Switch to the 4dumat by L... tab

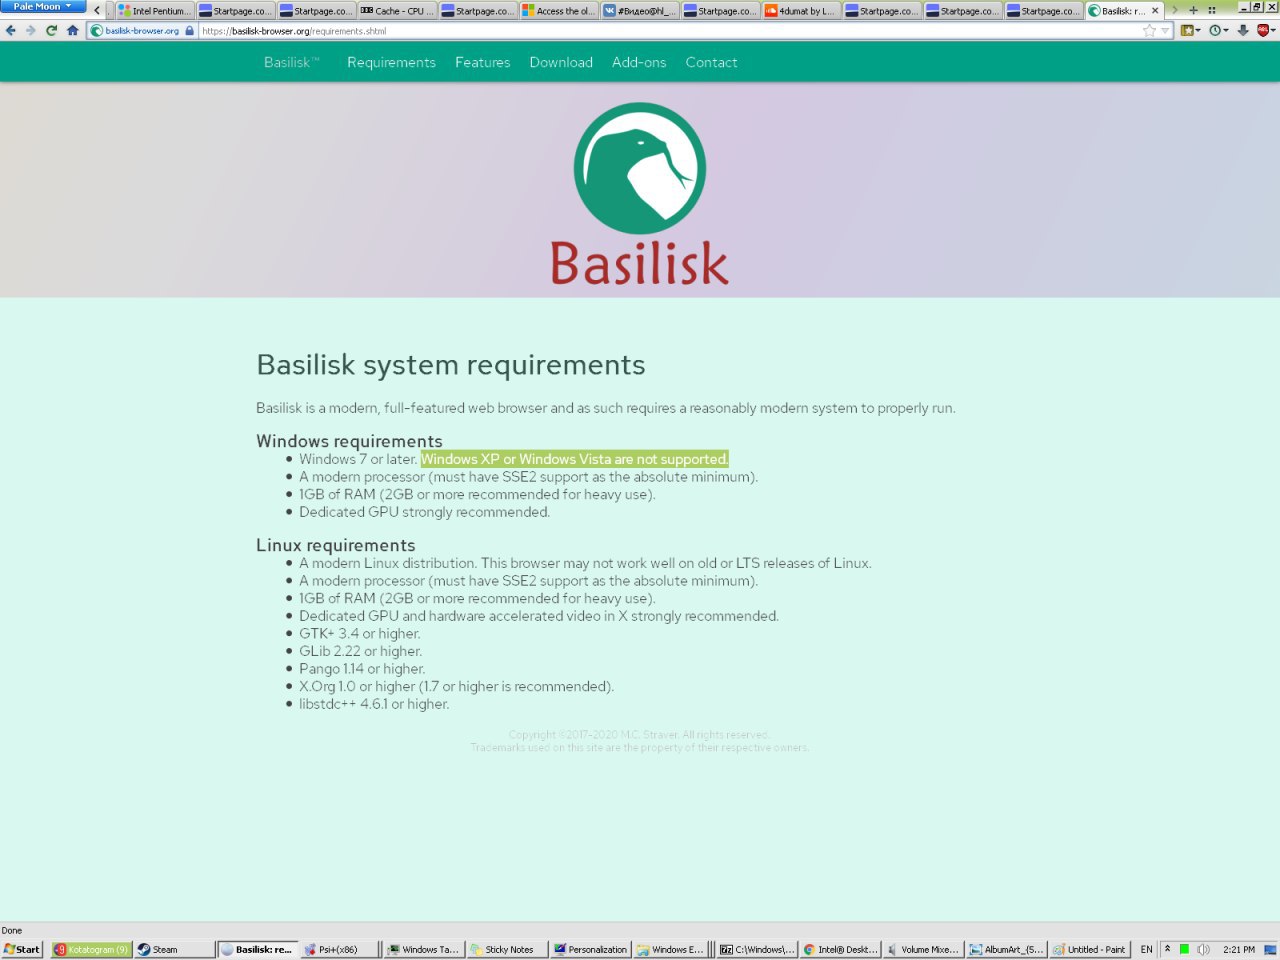point(801,11)
